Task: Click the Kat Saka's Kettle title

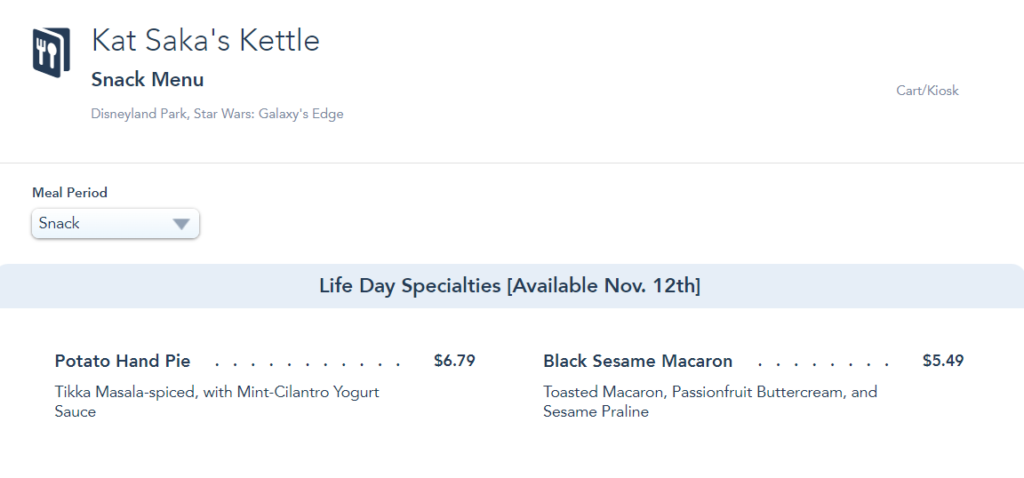Action: coord(205,41)
